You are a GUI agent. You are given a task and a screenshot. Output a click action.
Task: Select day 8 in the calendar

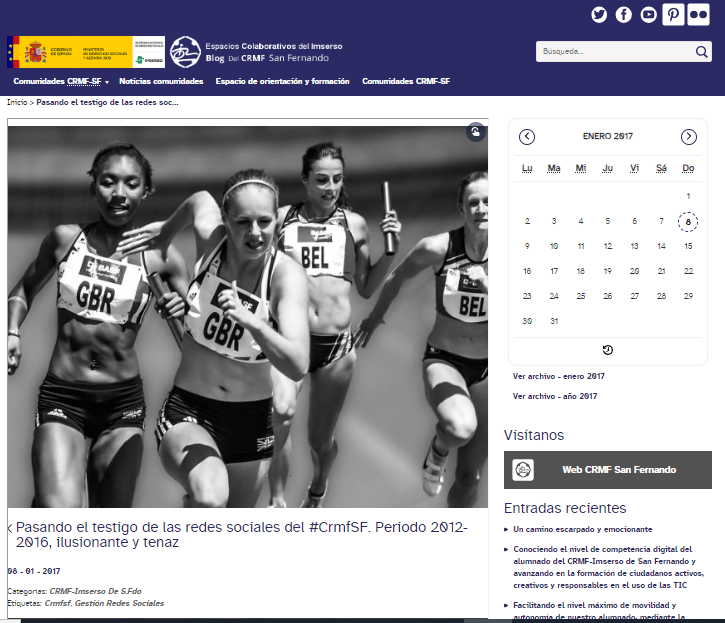click(688, 222)
